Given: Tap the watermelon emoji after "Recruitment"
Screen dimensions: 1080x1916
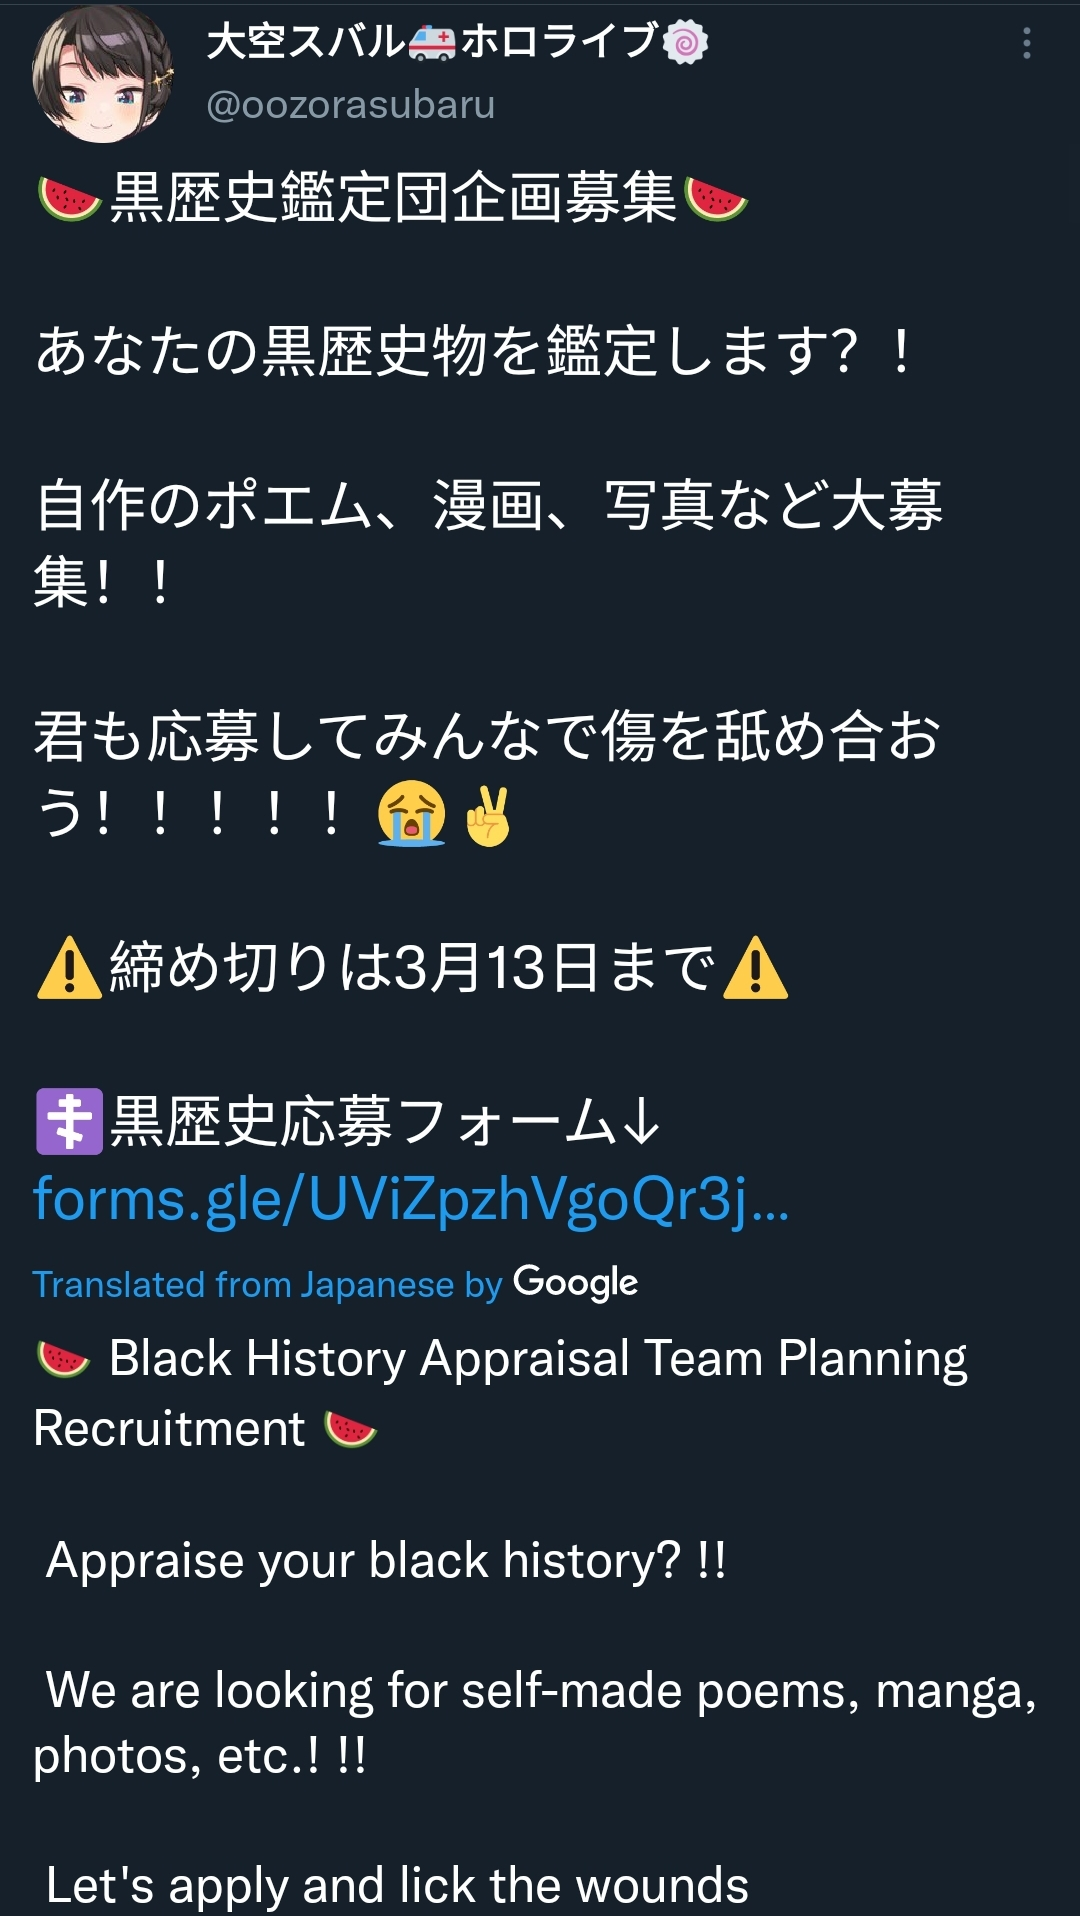Looking at the screenshot, I should (350, 1429).
